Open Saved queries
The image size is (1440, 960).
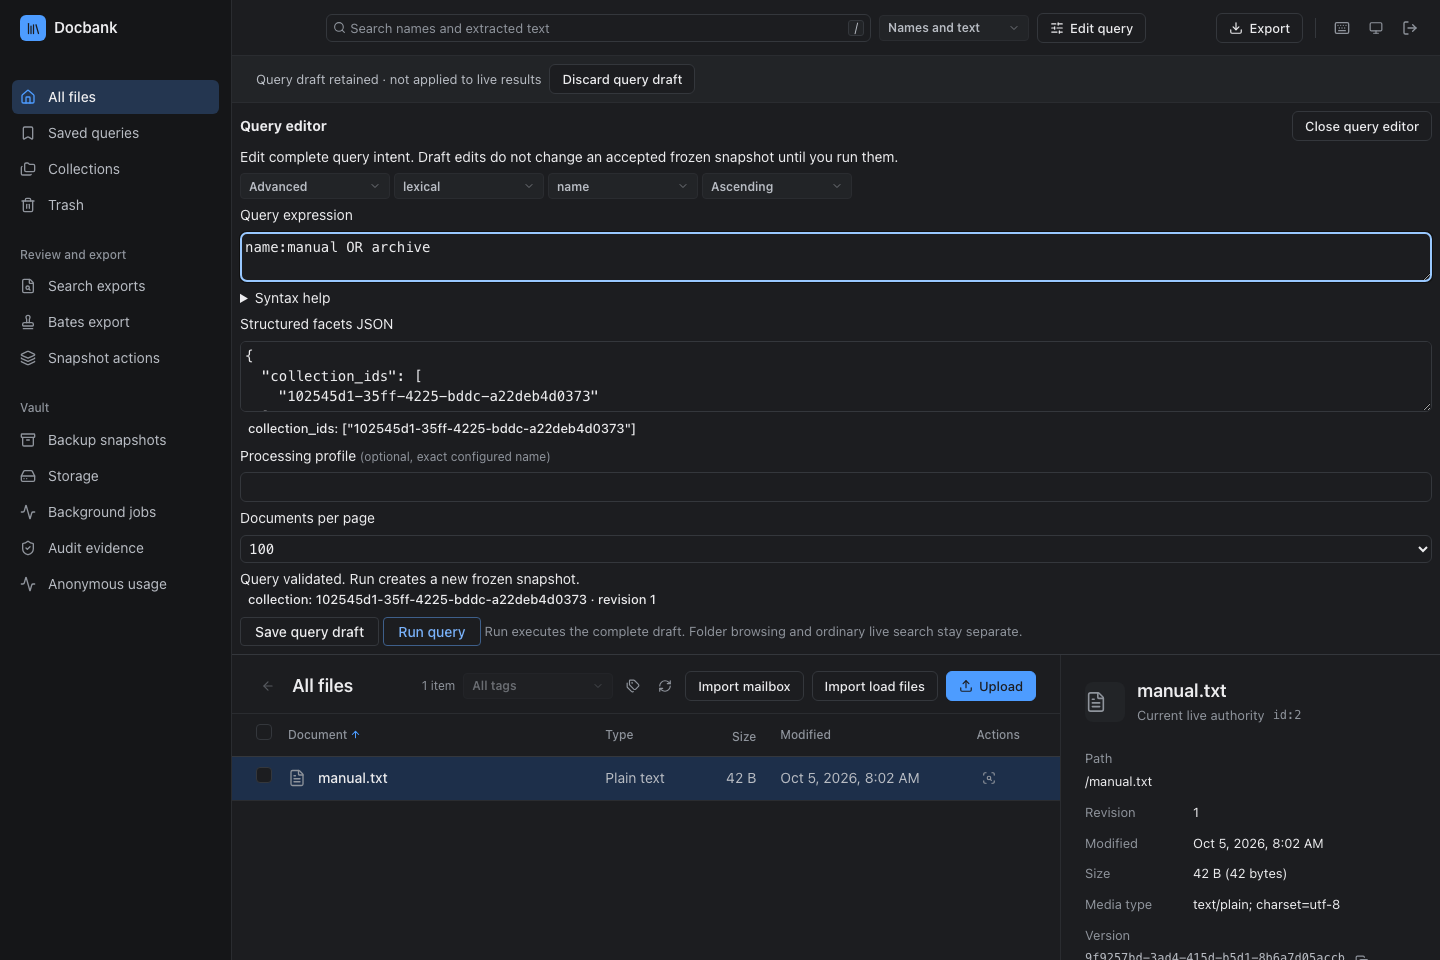tap(115, 133)
